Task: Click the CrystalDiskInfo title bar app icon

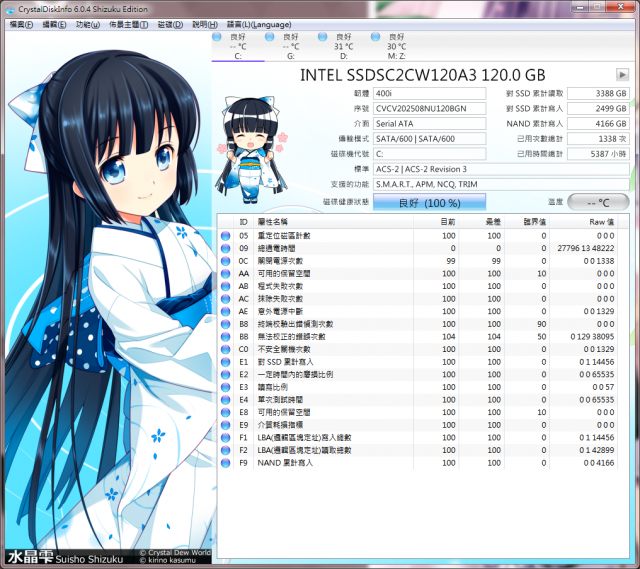Action: click(11, 9)
